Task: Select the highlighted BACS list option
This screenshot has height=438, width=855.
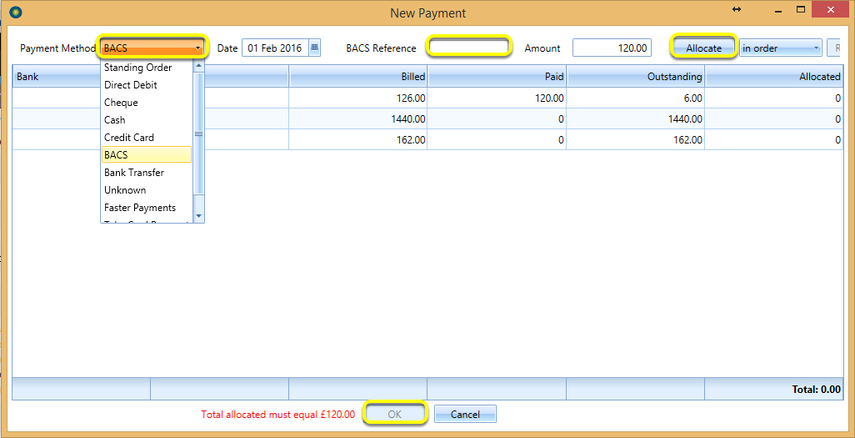Action: (x=146, y=155)
